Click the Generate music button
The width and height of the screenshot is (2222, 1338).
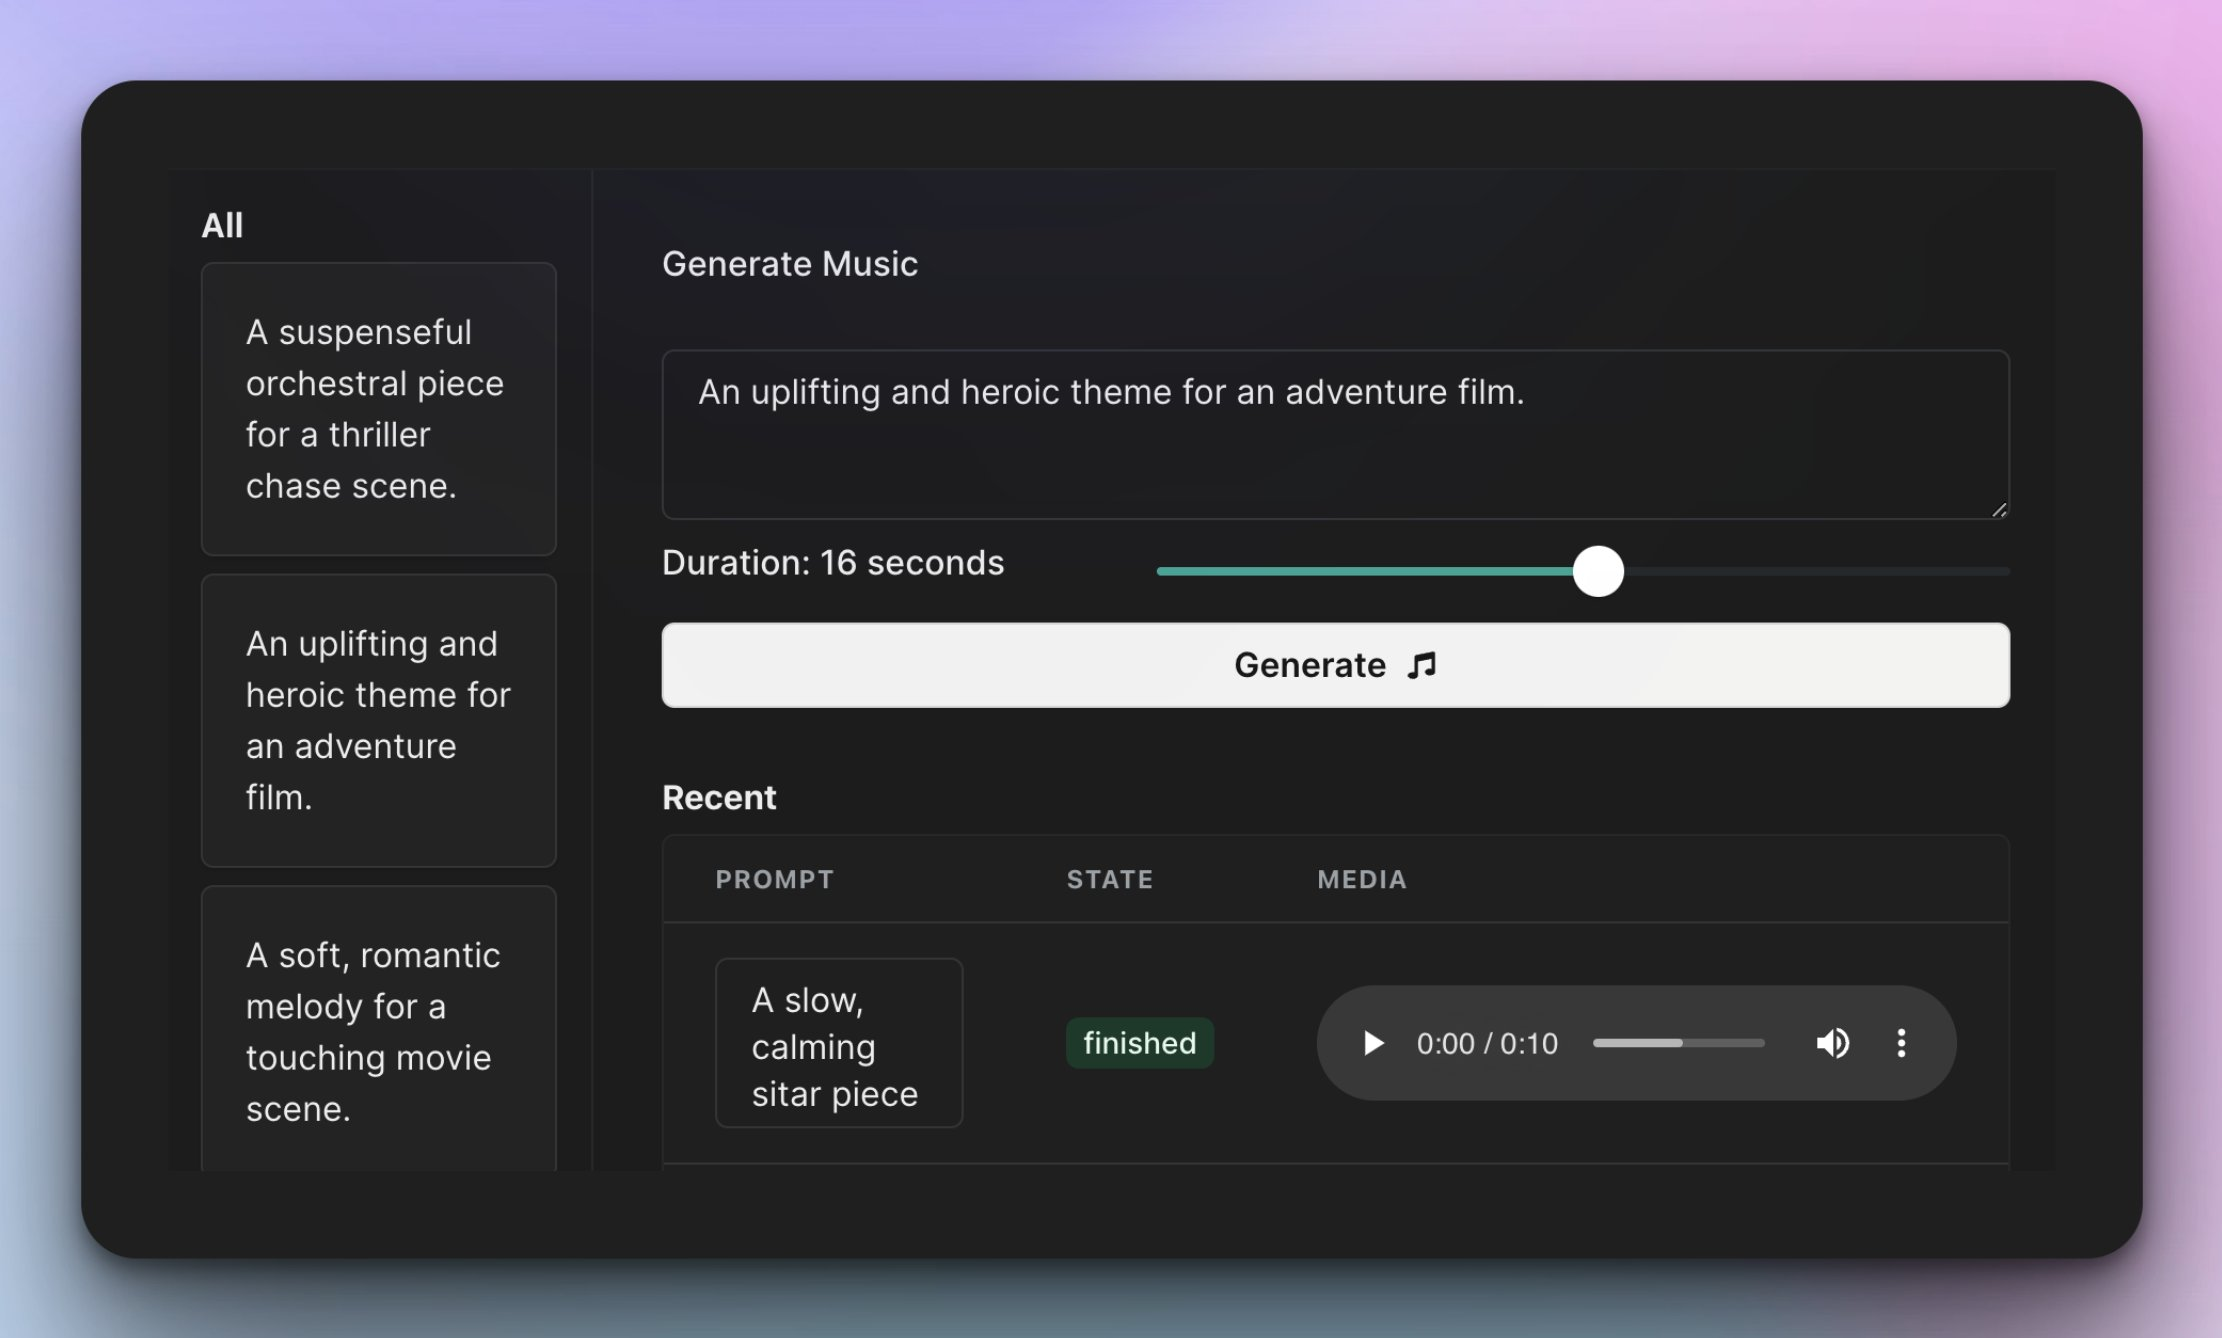tap(1336, 663)
